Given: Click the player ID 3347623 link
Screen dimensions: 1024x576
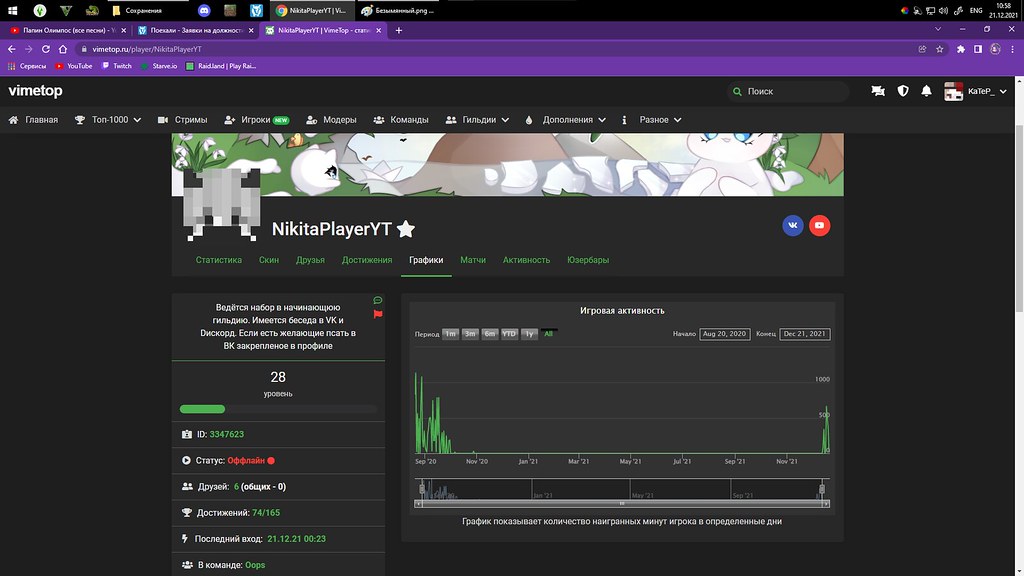Looking at the screenshot, I should (x=226, y=435).
